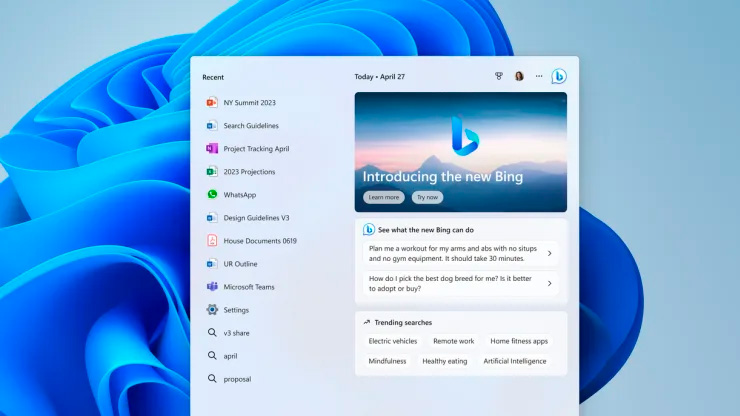Select the Electric vehicles trending search
This screenshot has width=740, height=416.
click(393, 341)
